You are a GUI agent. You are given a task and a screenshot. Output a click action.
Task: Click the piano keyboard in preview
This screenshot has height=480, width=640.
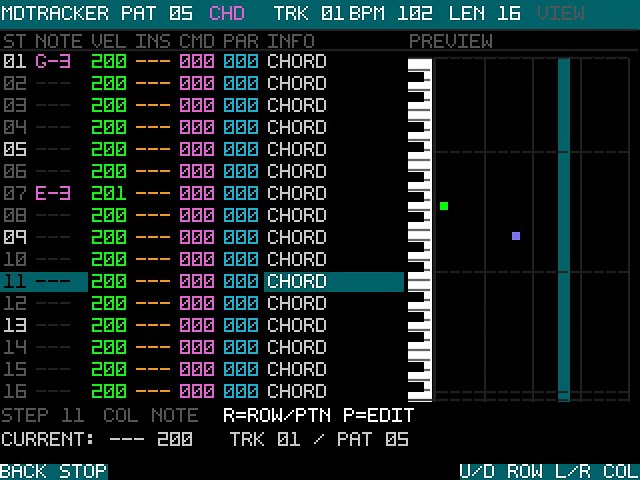click(x=420, y=230)
